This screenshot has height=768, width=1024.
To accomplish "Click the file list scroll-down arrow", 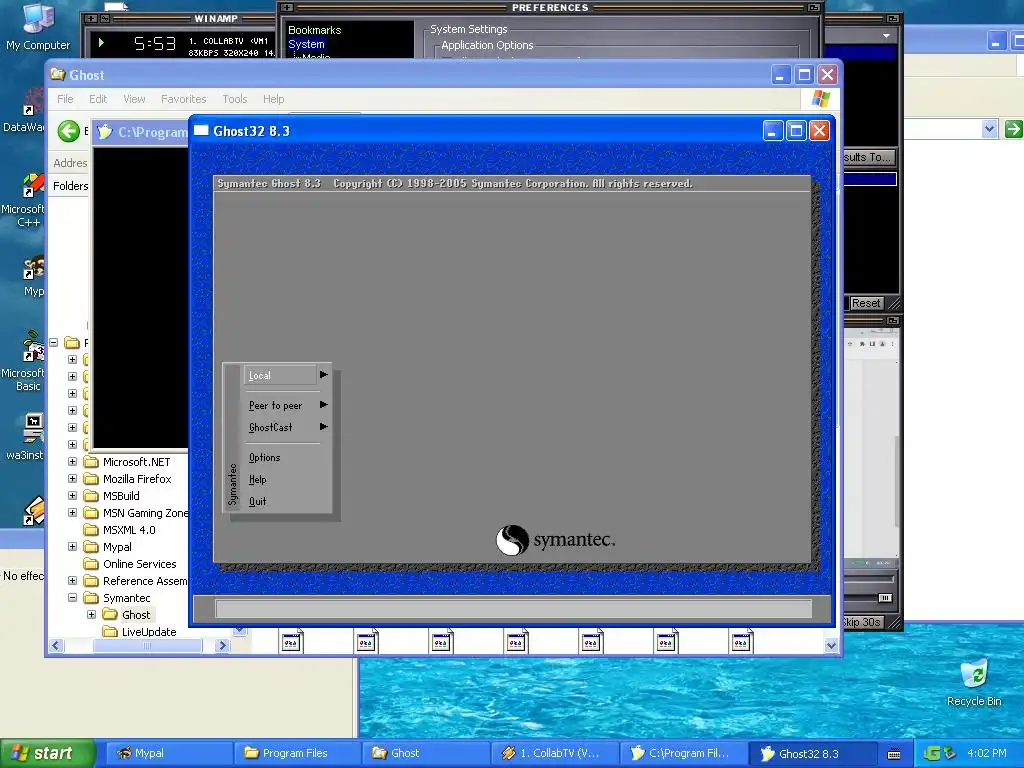I will (831, 645).
